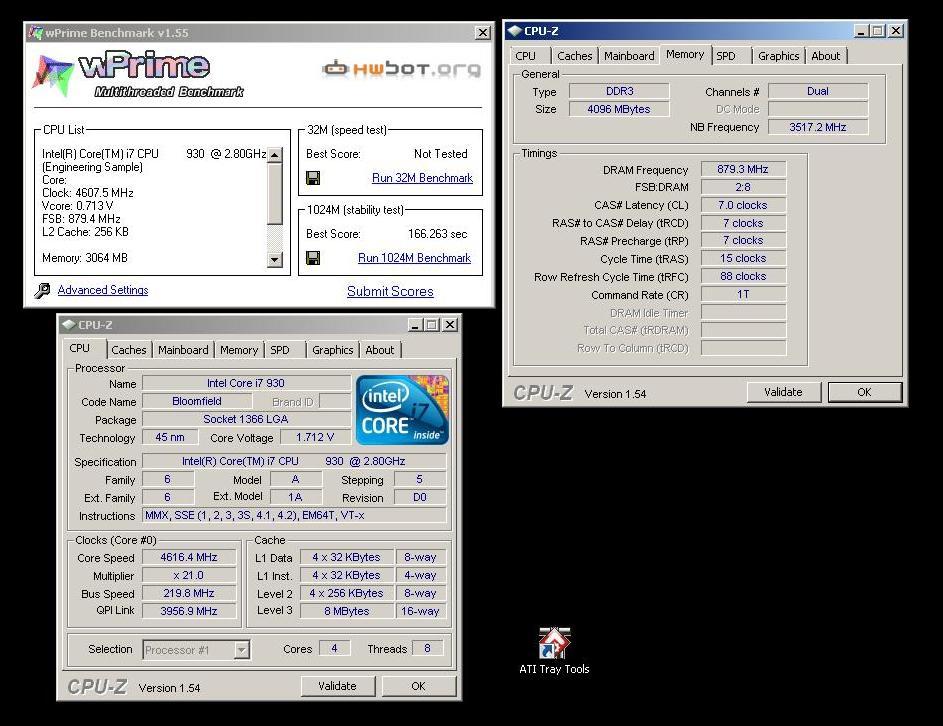This screenshot has width=943, height=726.
Task: Switch to Graphics tab in processor CPU-Z window
Action: [333, 350]
